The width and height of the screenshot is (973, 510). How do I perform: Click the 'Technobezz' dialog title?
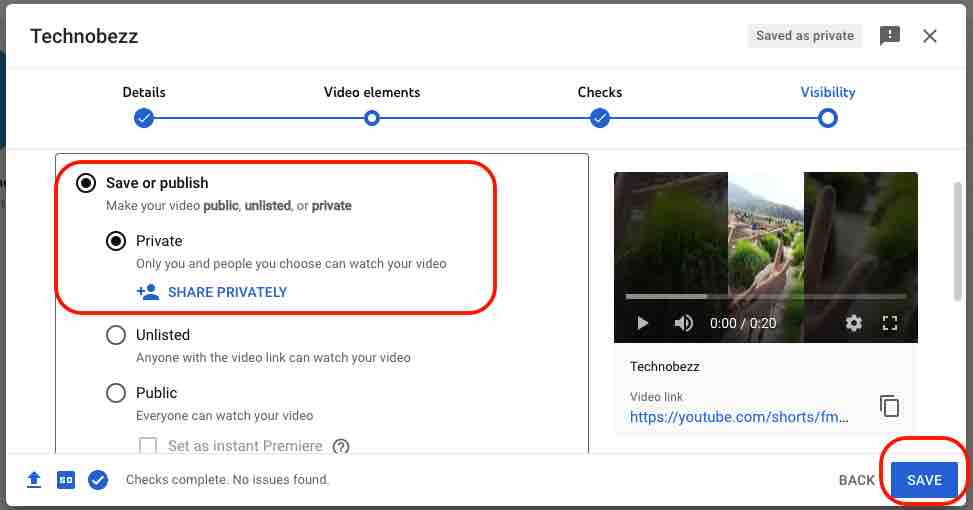click(x=84, y=36)
